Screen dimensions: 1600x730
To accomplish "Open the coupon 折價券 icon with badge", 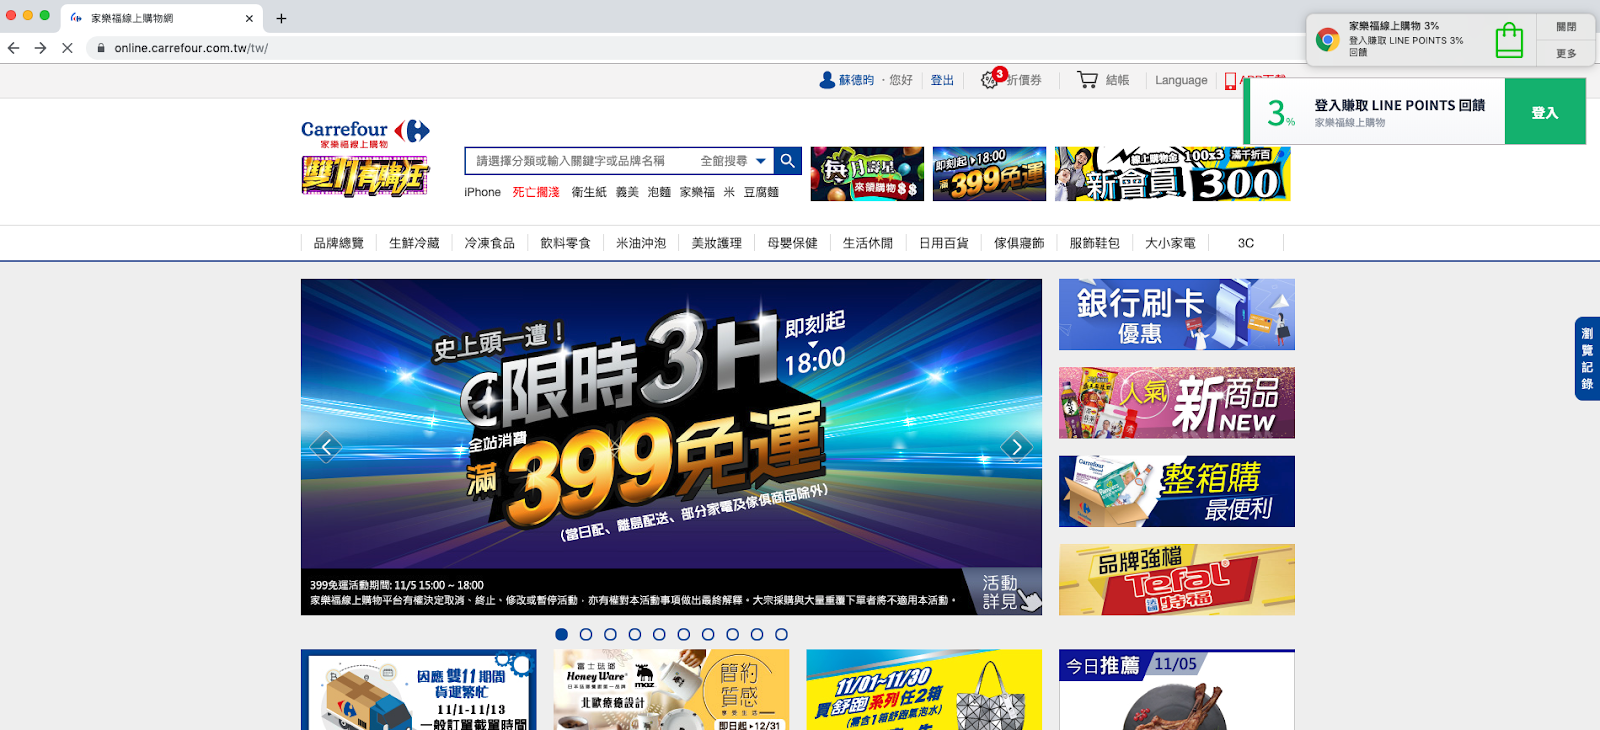I will click(x=992, y=79).
